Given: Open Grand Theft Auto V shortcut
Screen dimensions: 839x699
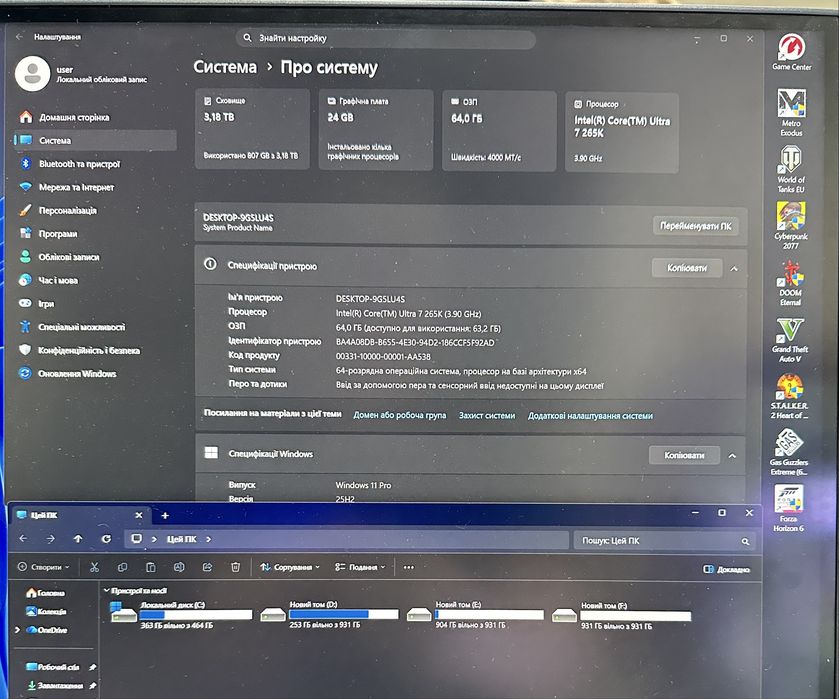Looking at the screenshot, I should pos(790,340).
